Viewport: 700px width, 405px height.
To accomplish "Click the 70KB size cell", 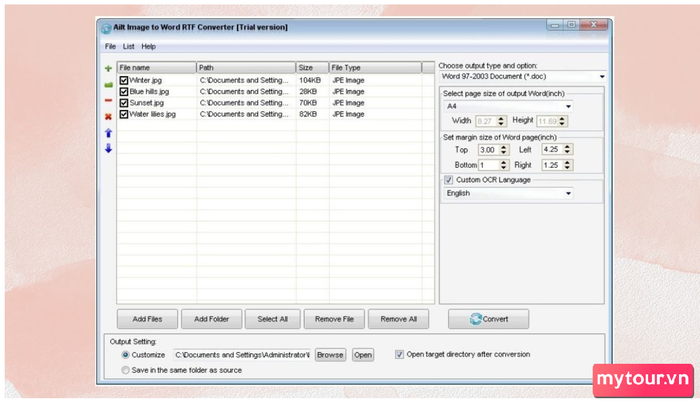I will point(308,103).
